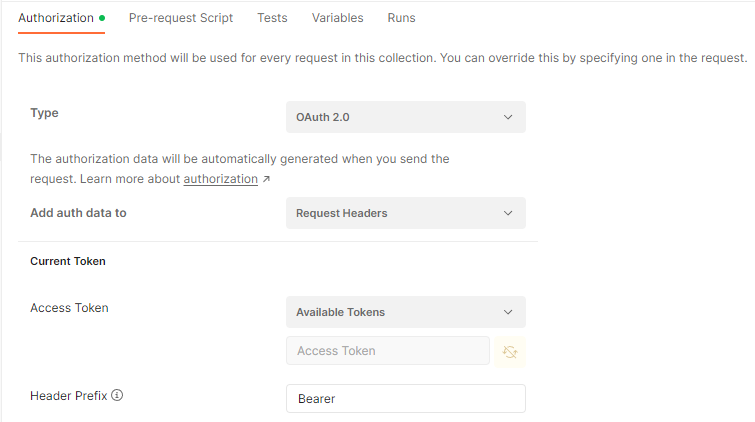Viewport: 755px width, 422px height.
Task: Click the chevron in the OAuth 2.0 field
Action: pyautogui.click(x=508, y=117)
